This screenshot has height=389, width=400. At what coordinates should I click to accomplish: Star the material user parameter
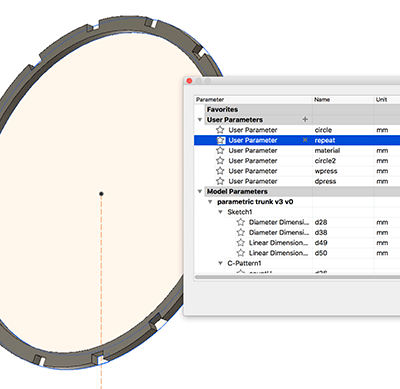click(x=220, y=150)
